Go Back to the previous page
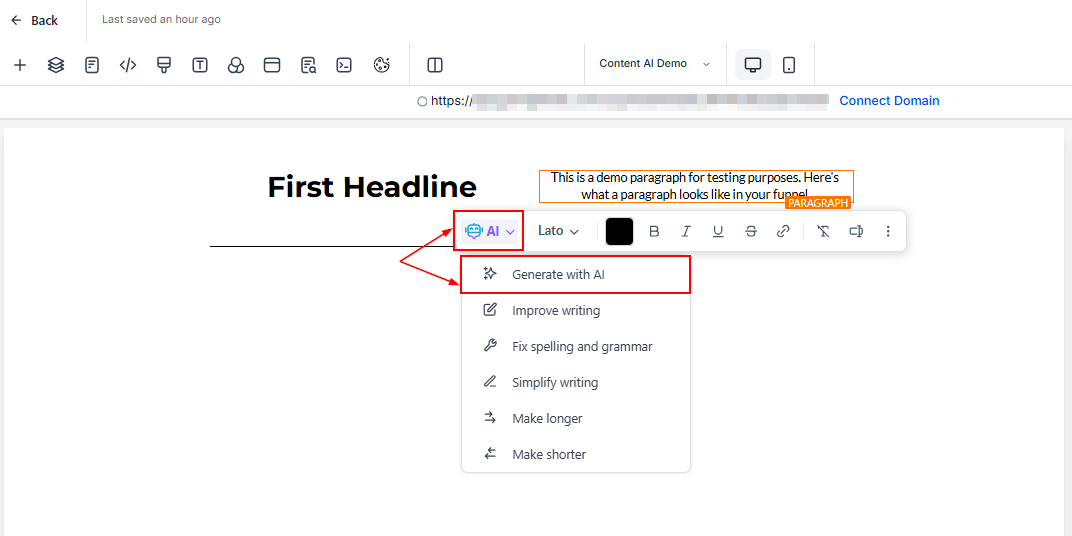Image resolution: width=1072 pixels, height=536 pixels. pyautogui.click(x=35, y=20)
